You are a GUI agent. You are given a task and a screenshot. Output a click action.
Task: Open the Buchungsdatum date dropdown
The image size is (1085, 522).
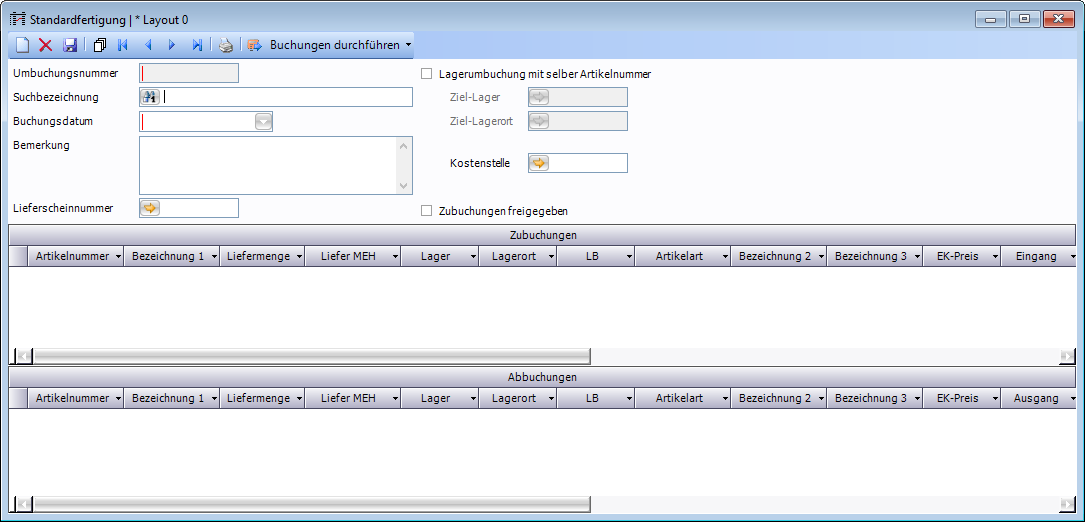click(x=263, y=122)
